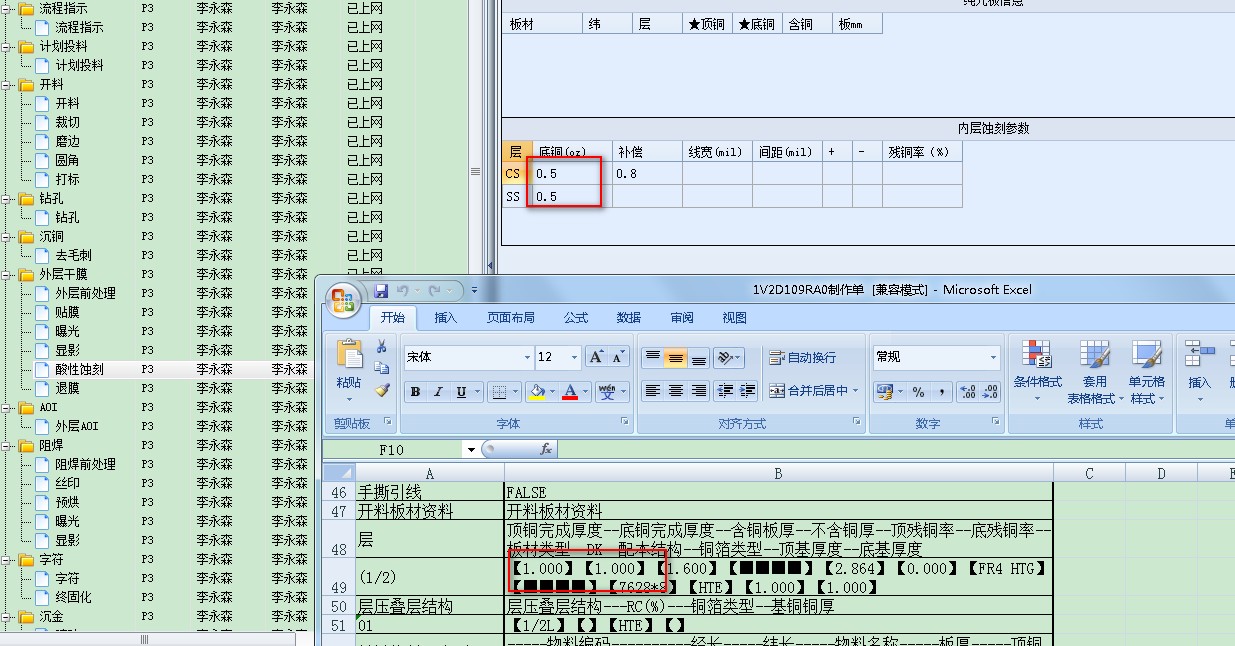Click the Copy icon in clipboard group
The width and height of the screenshot is (1235, 646).
click(x=381, y=369)
